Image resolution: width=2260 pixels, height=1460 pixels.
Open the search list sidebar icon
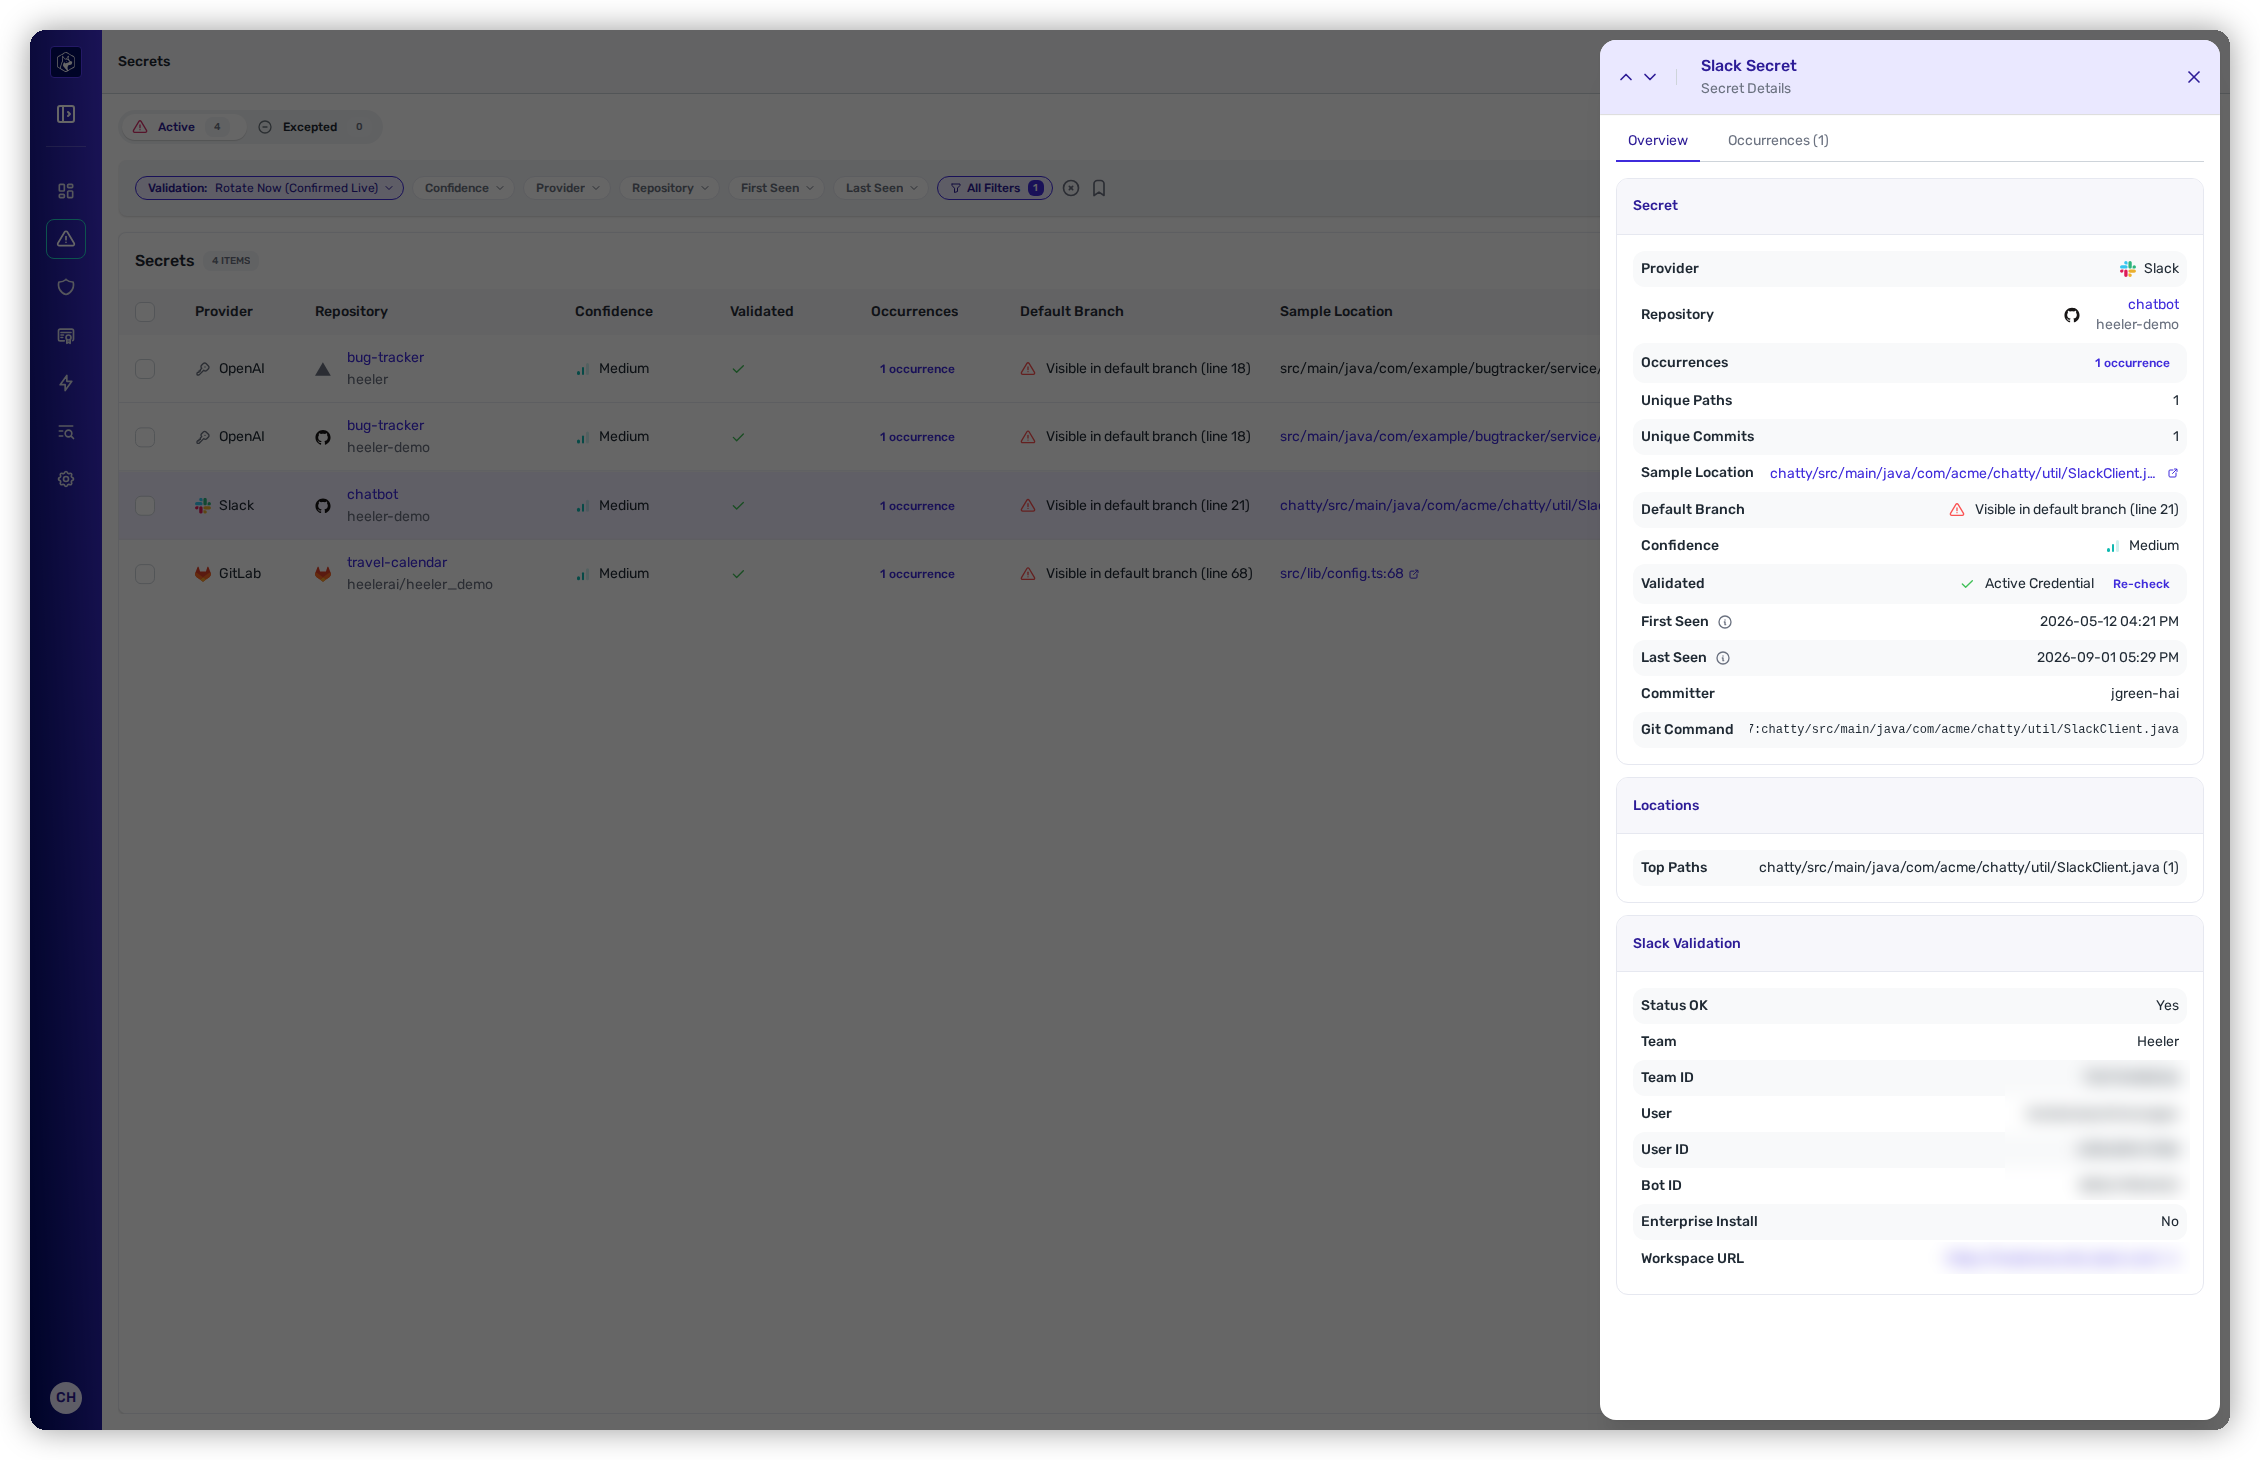(x=66, y=432)
